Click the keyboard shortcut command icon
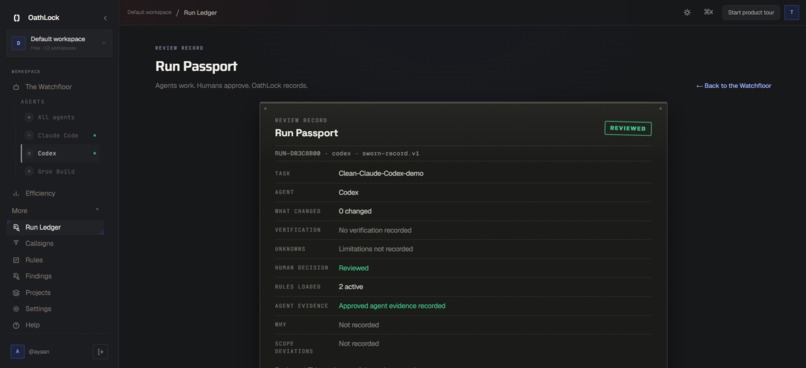The image size is (806, 368). pyautogui.click(x=708, y=12)
